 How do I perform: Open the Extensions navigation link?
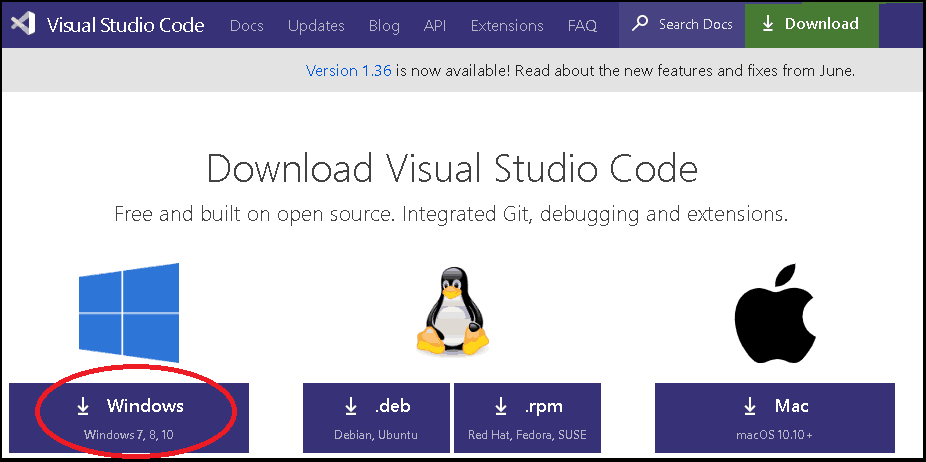pos(507,25)
